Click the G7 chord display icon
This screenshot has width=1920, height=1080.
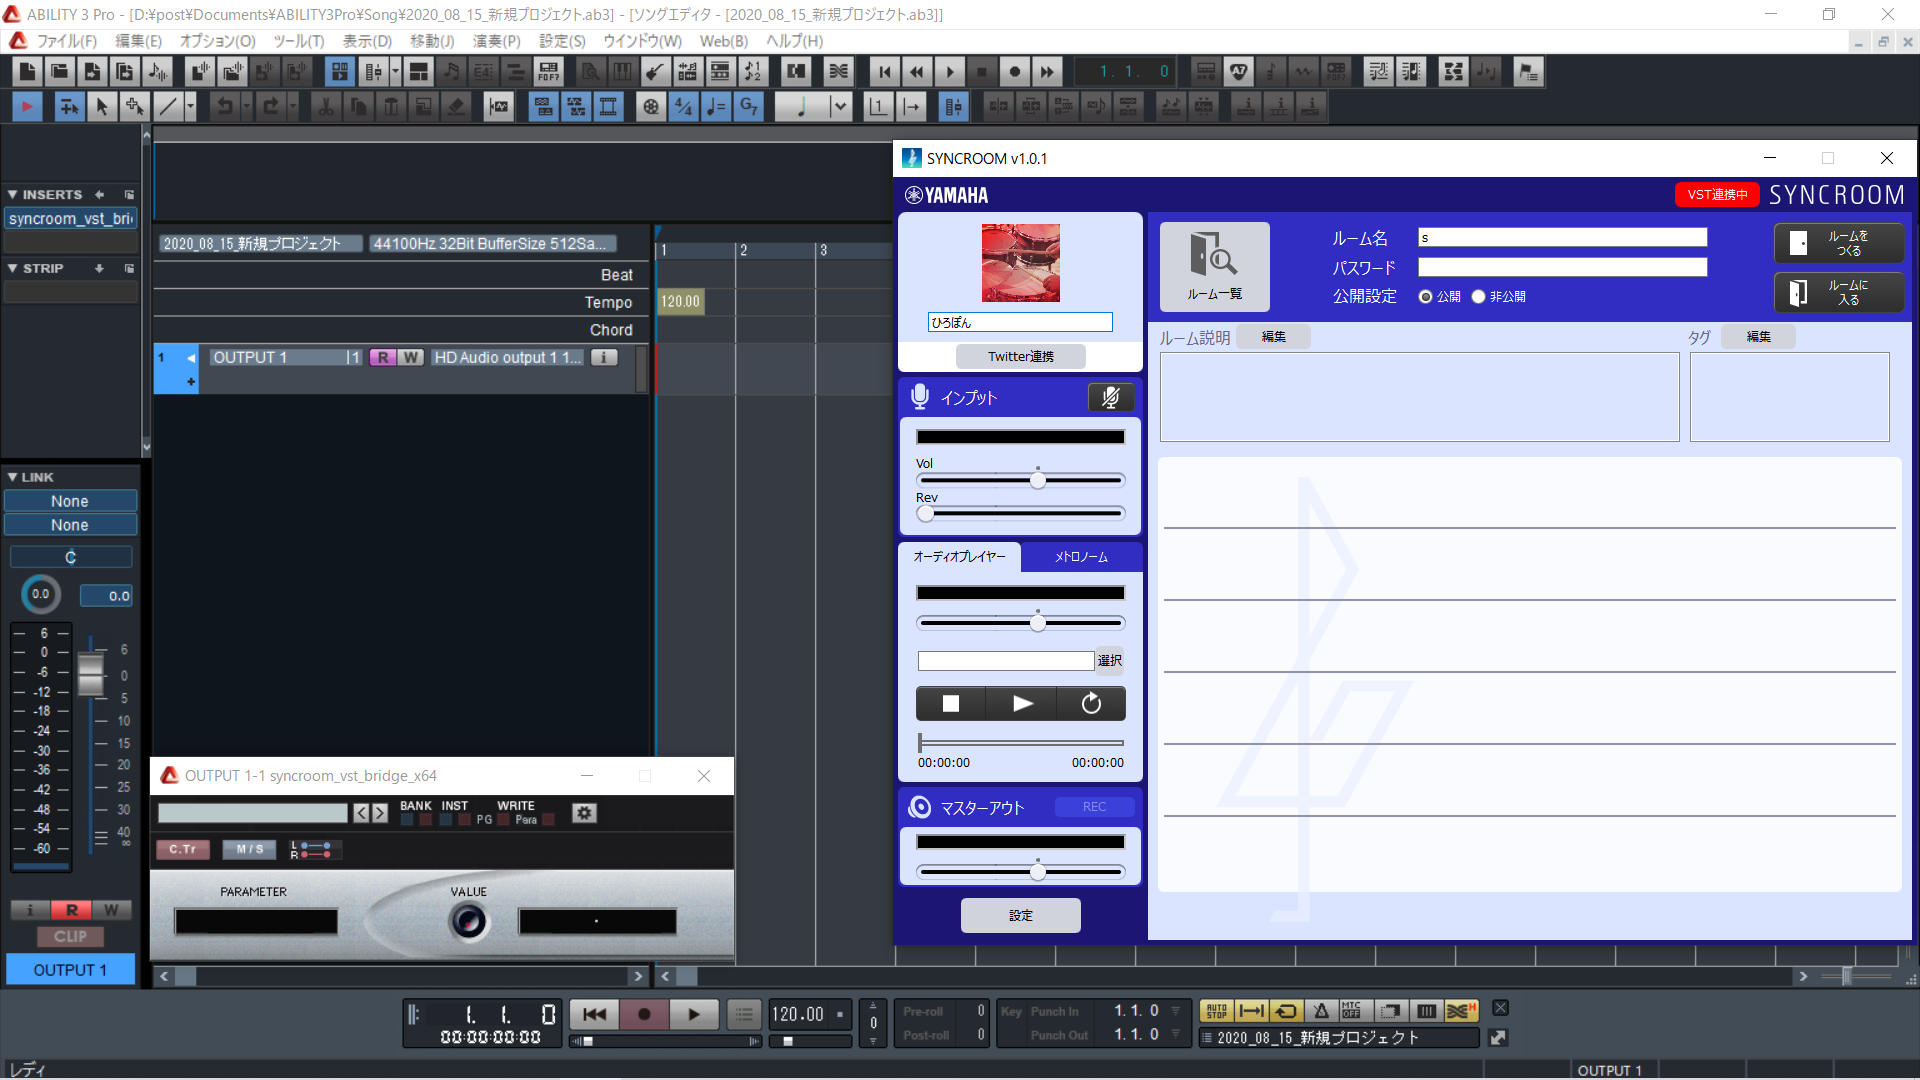pos(748,107)
